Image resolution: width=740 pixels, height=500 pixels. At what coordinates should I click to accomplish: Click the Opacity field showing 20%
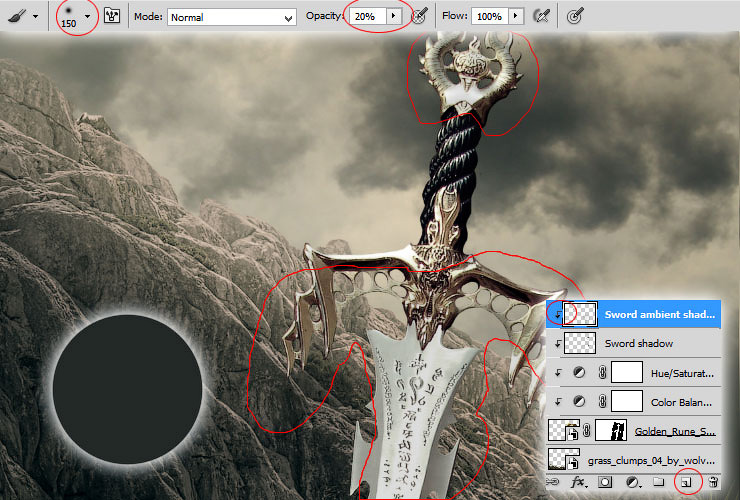pos(368,17)
